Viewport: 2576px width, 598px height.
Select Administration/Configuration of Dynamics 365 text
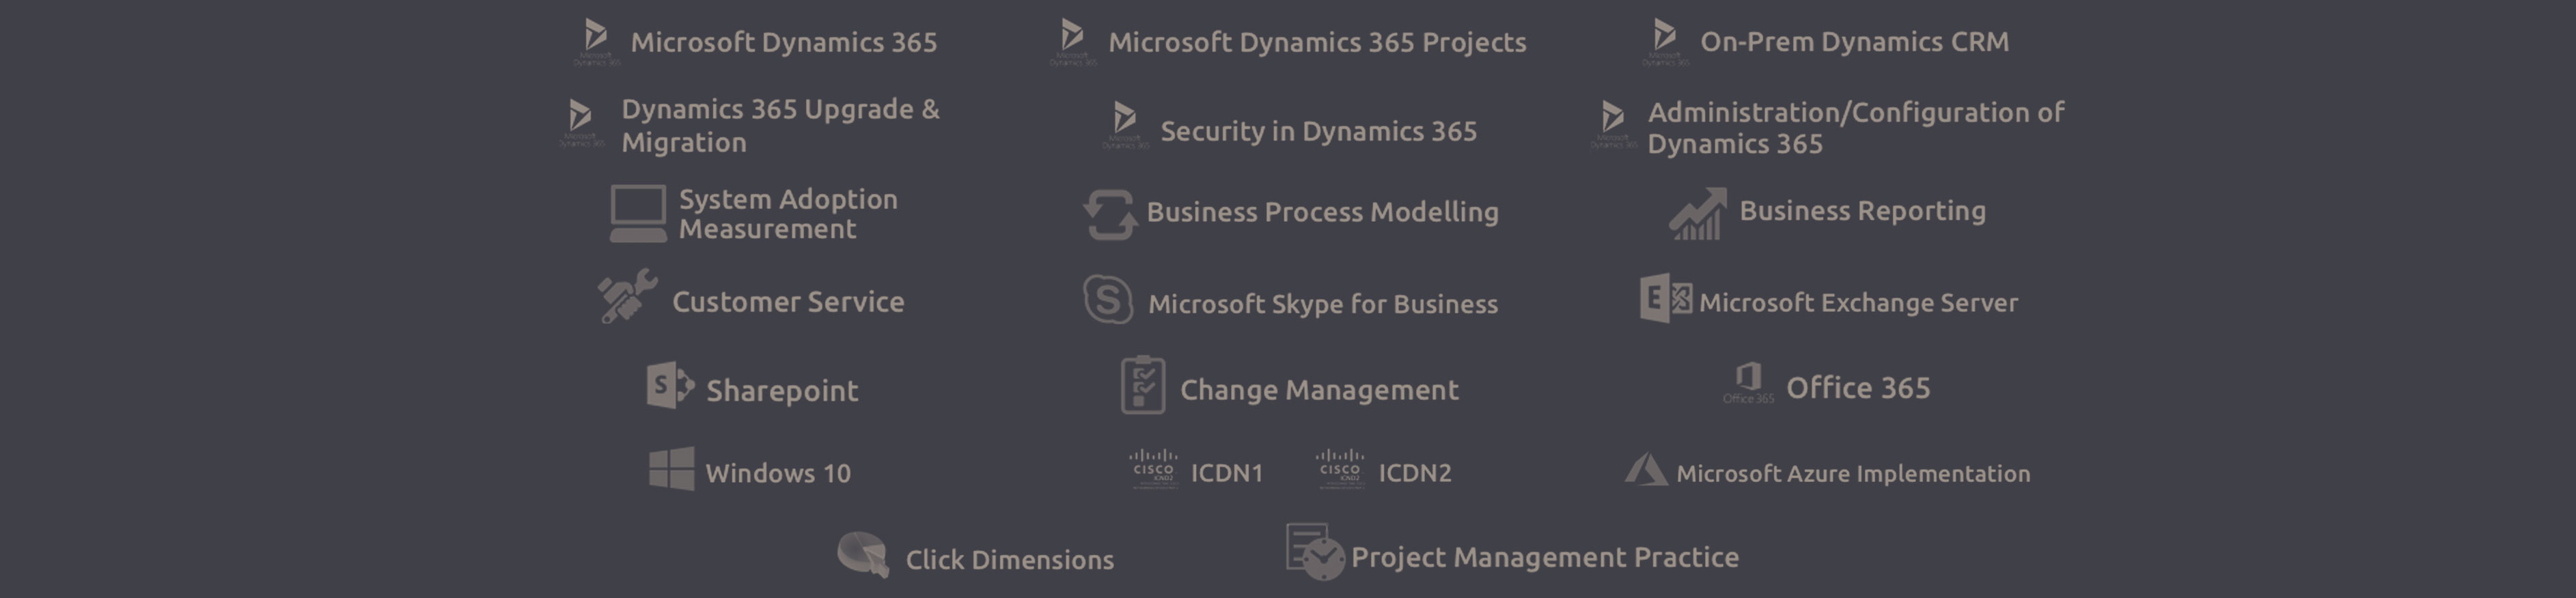1856,127
